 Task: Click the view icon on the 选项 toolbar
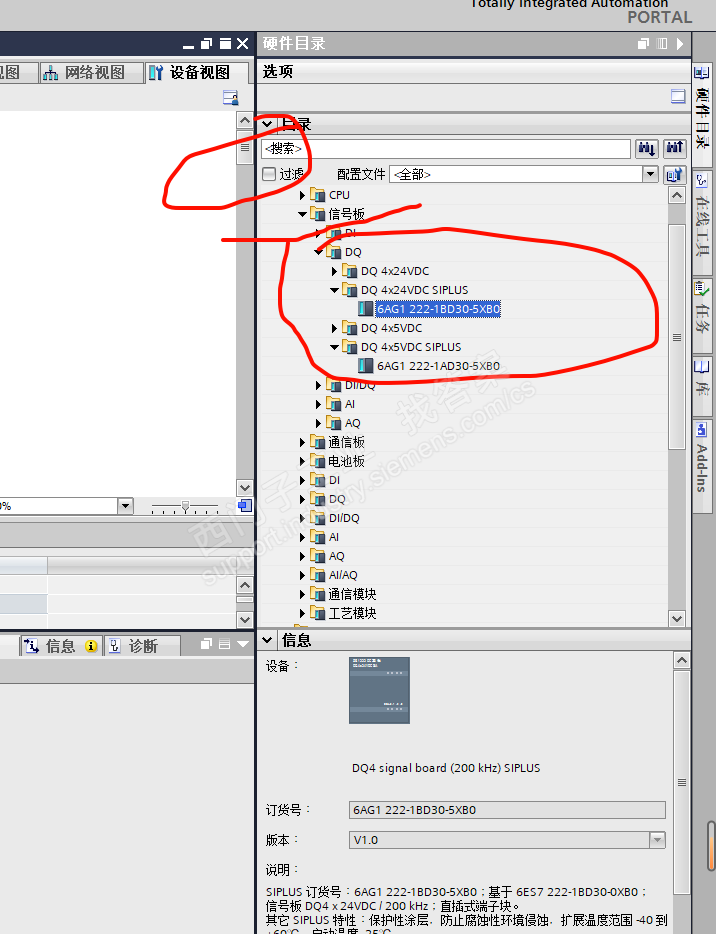coord(678,96)
